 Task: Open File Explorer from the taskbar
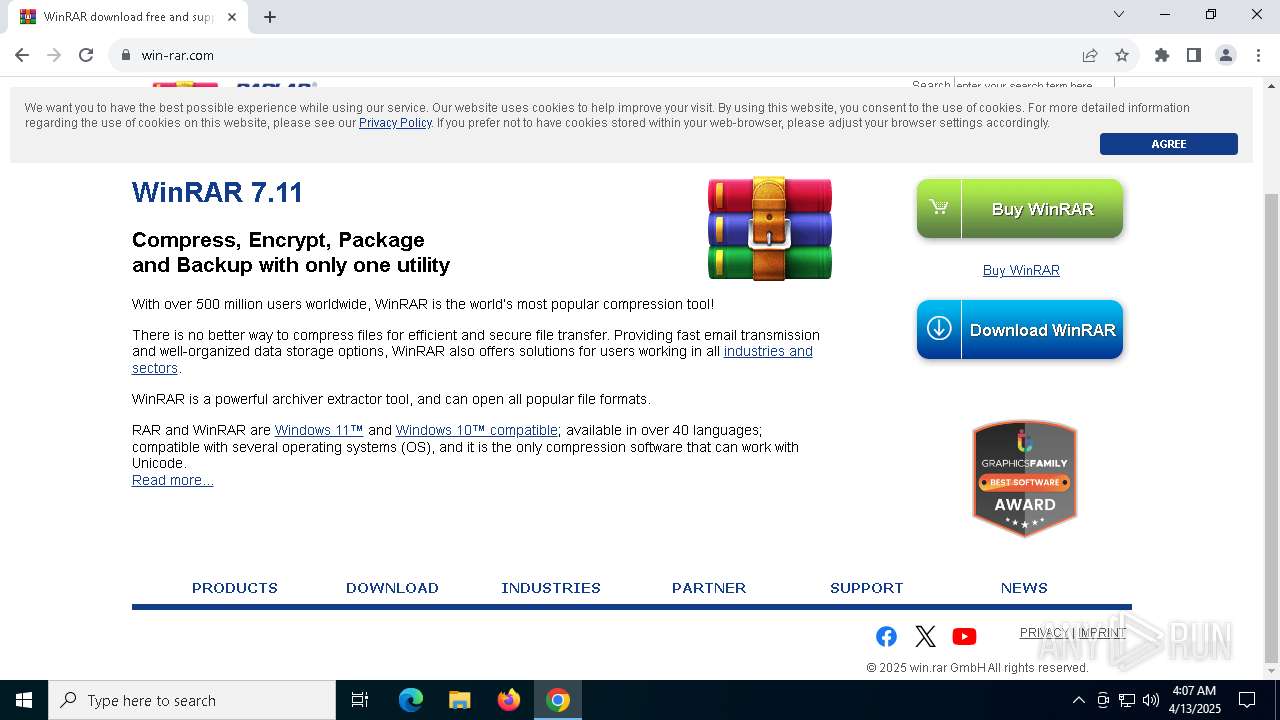coord(459,700)
